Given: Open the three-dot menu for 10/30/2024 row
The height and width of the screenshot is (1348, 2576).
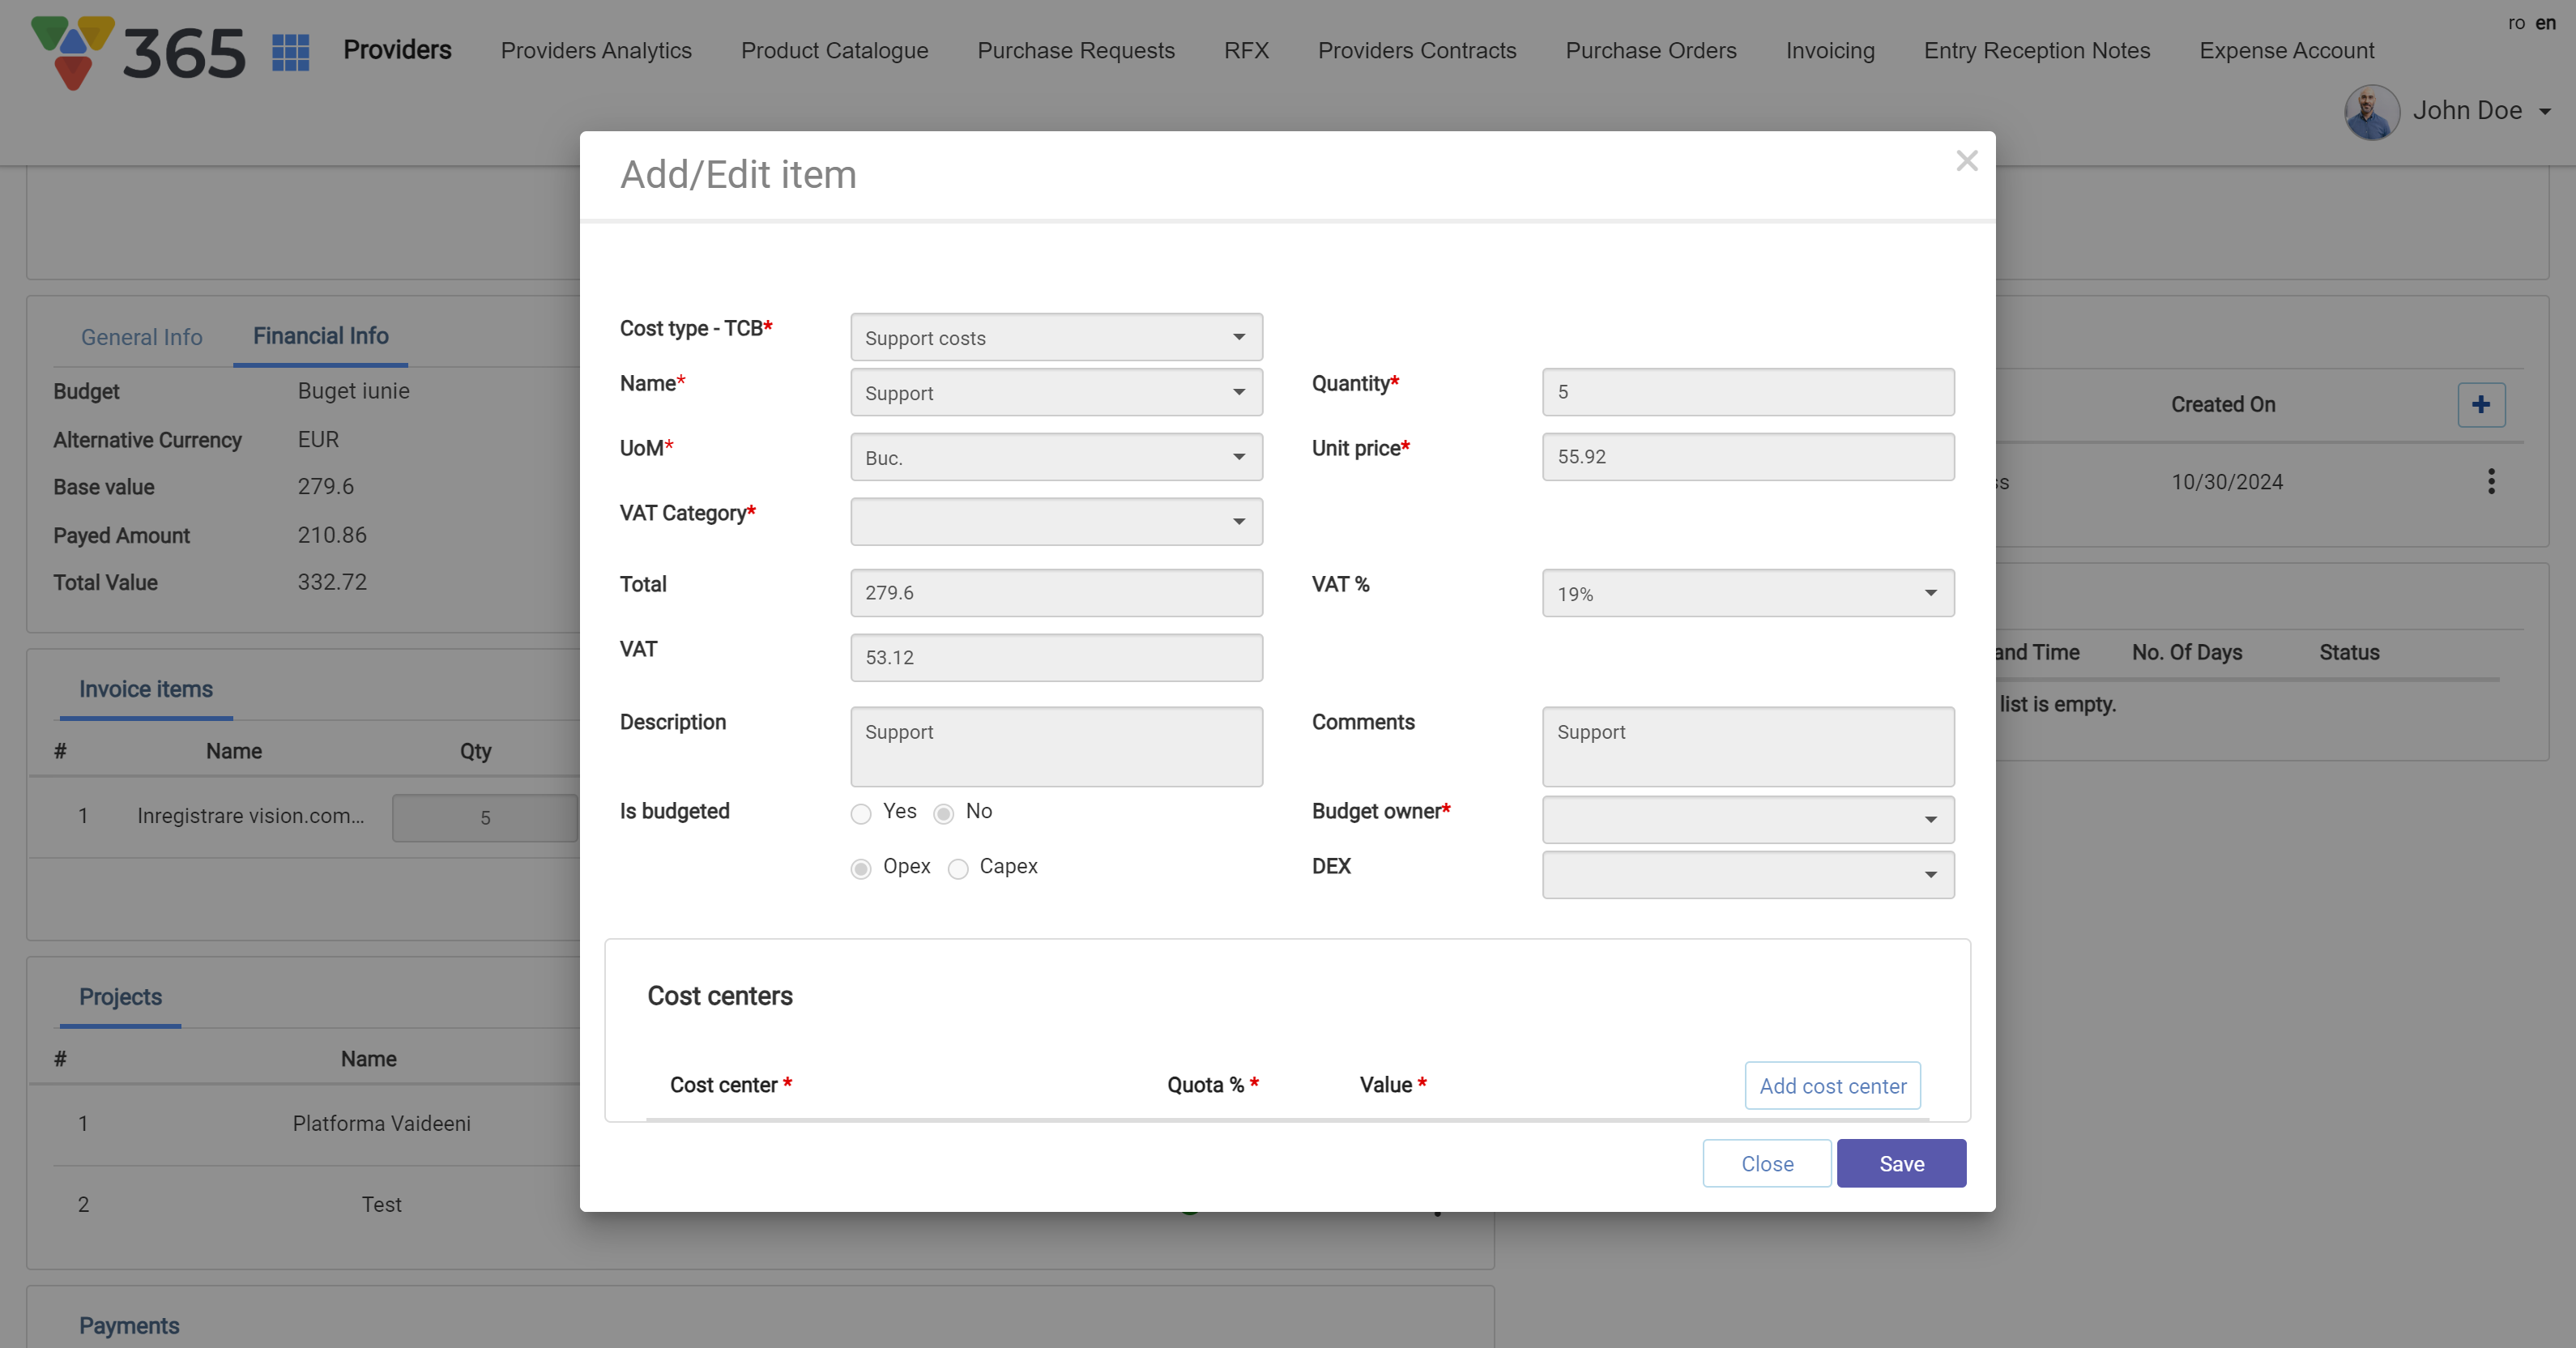Looking at the screenshot, I should coord(2490,482).
